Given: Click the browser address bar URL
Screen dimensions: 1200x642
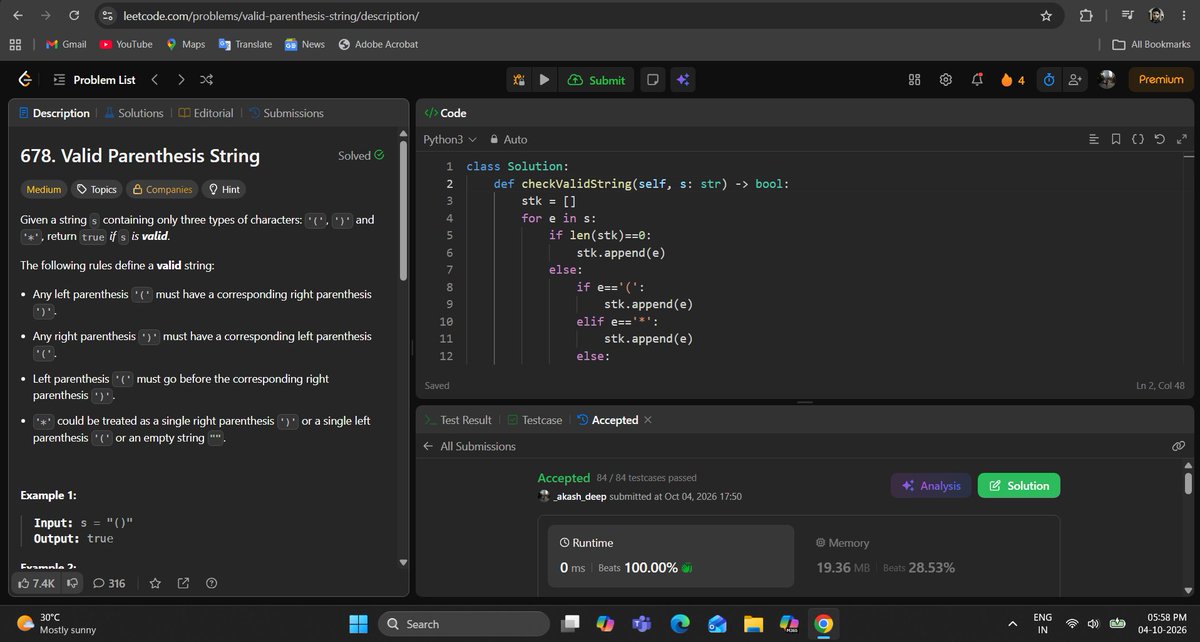Looking at the screenshot, I should [270, 16].
